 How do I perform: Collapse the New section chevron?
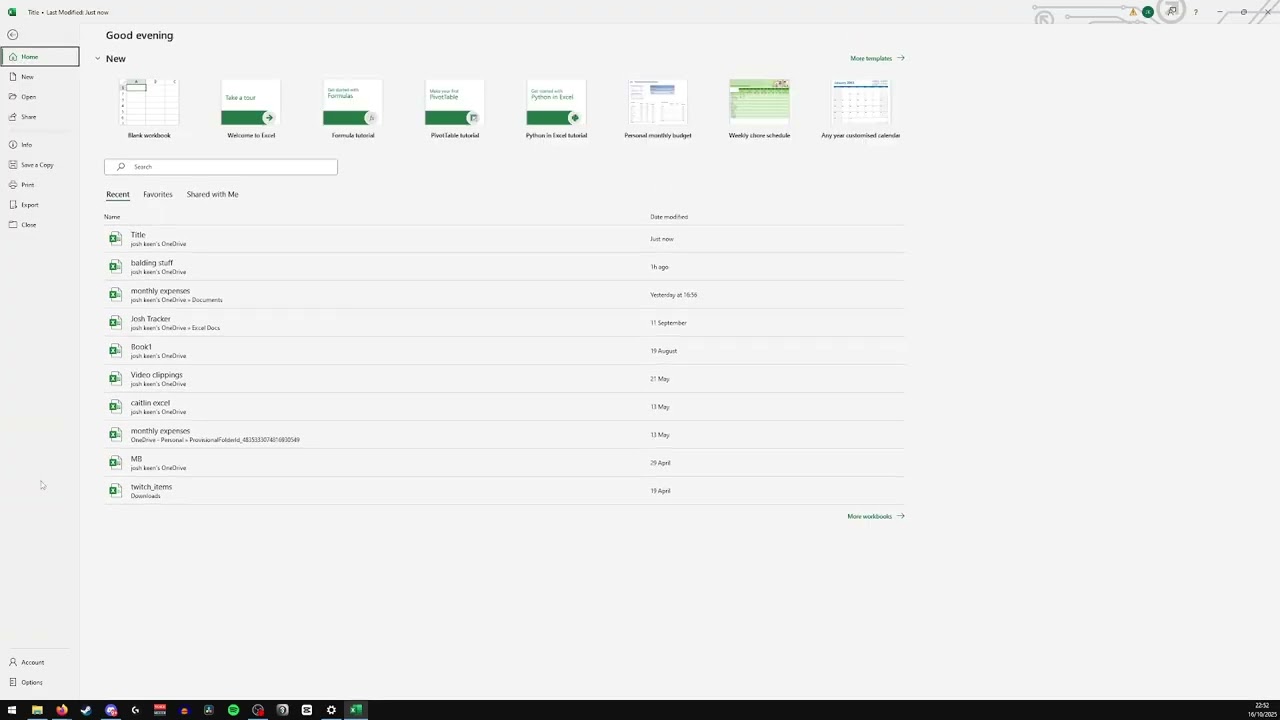[x=97, y=58]
